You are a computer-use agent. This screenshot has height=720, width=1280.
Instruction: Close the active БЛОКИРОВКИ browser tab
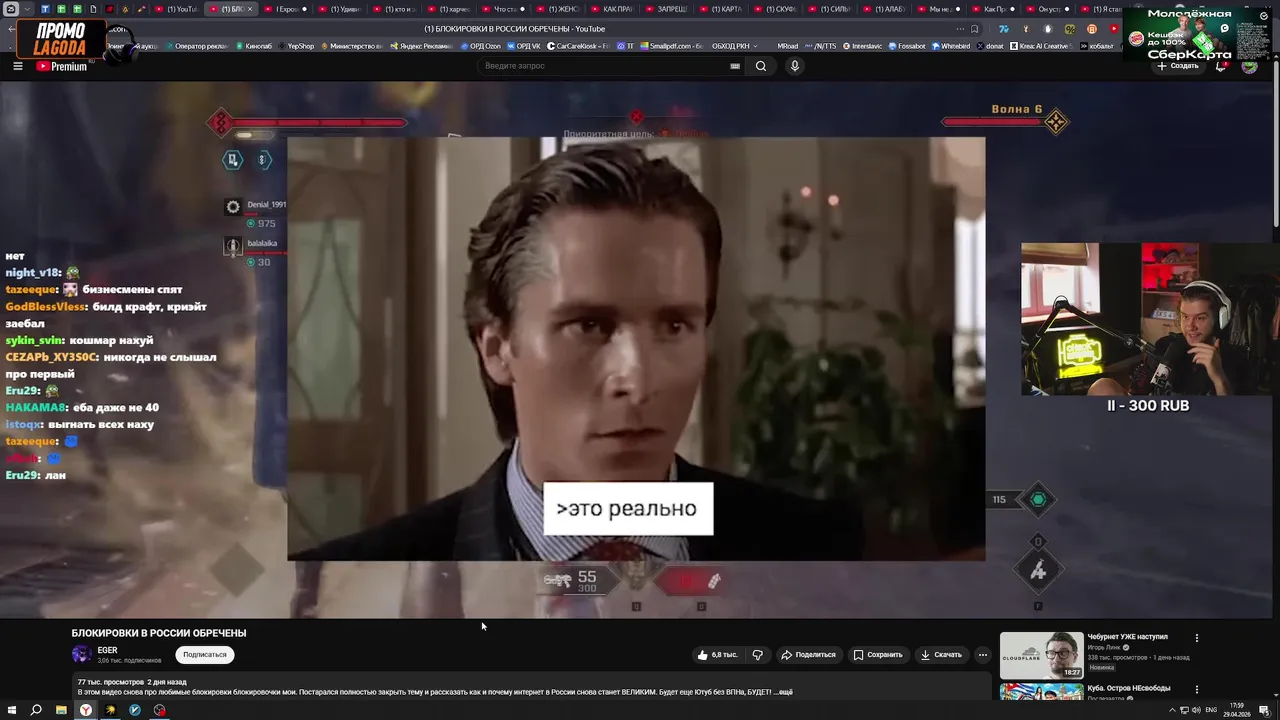tap(250, 9)
